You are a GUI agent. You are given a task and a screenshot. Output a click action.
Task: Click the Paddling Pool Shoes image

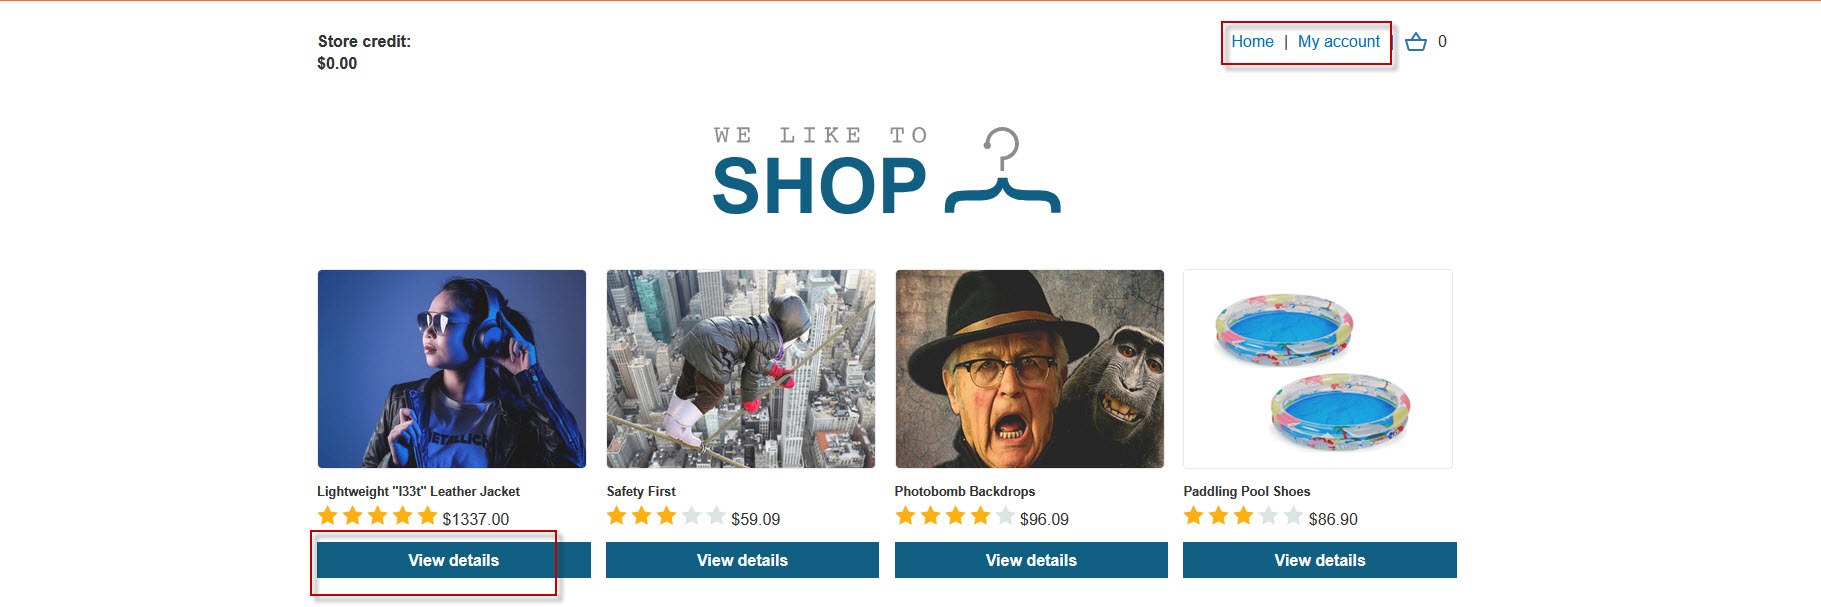click(1318, 369)
